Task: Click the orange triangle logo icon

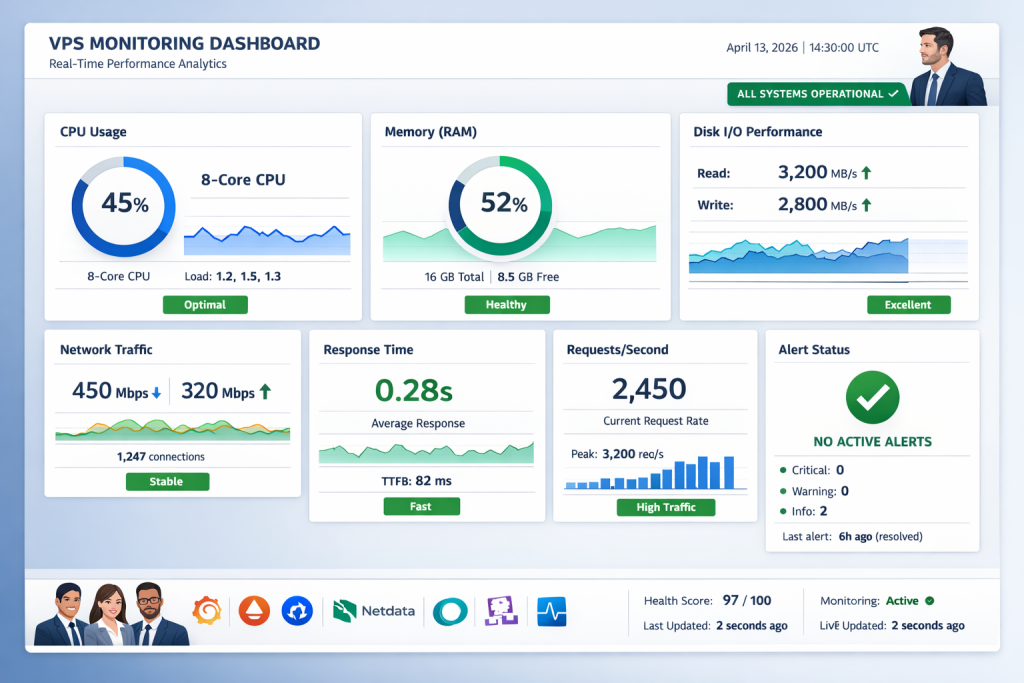Action: [254, 611]
